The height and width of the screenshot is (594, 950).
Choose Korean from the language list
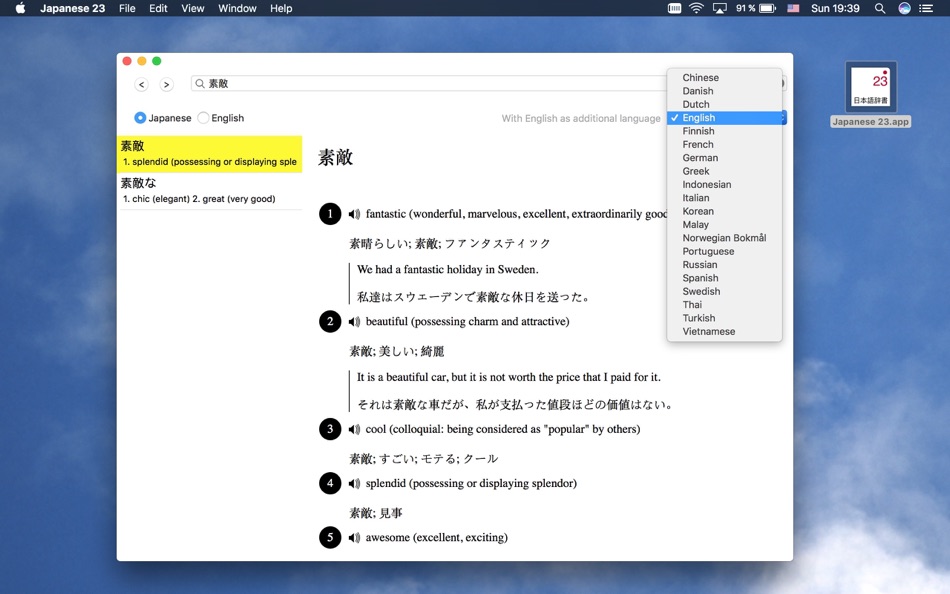tap(725, 211)
